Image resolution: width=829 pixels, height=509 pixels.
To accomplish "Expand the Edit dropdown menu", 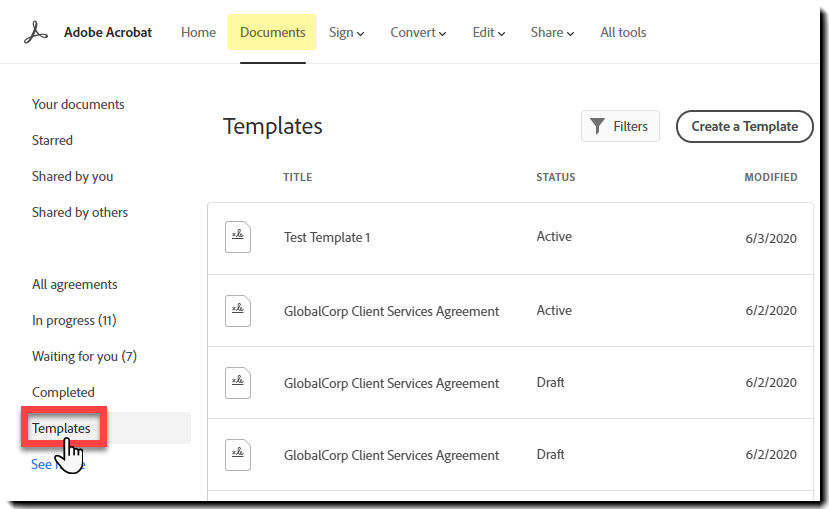I will point(488,32).
